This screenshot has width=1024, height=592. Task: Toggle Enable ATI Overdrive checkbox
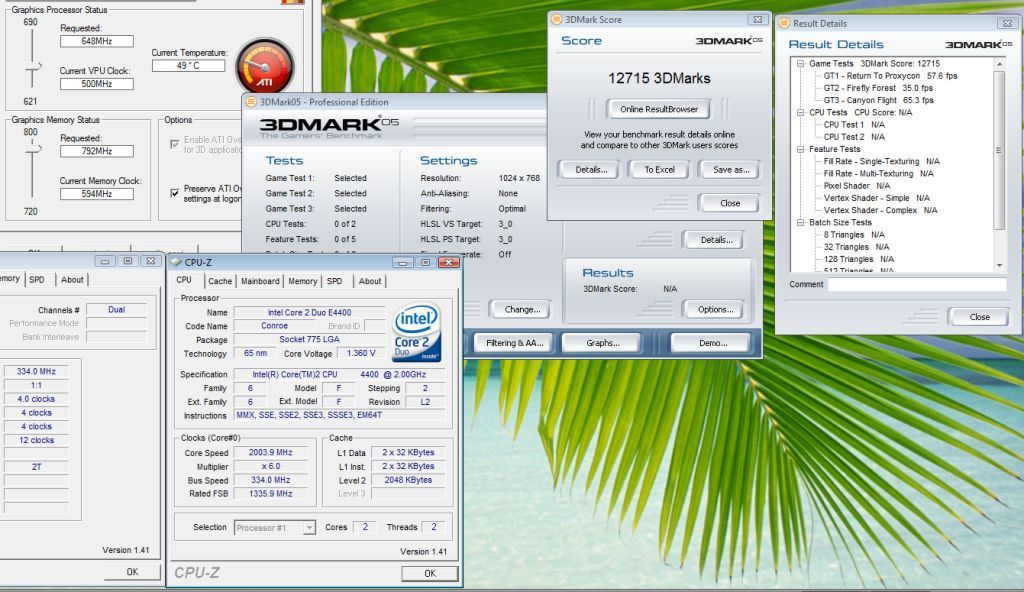[x=174, y=144]
